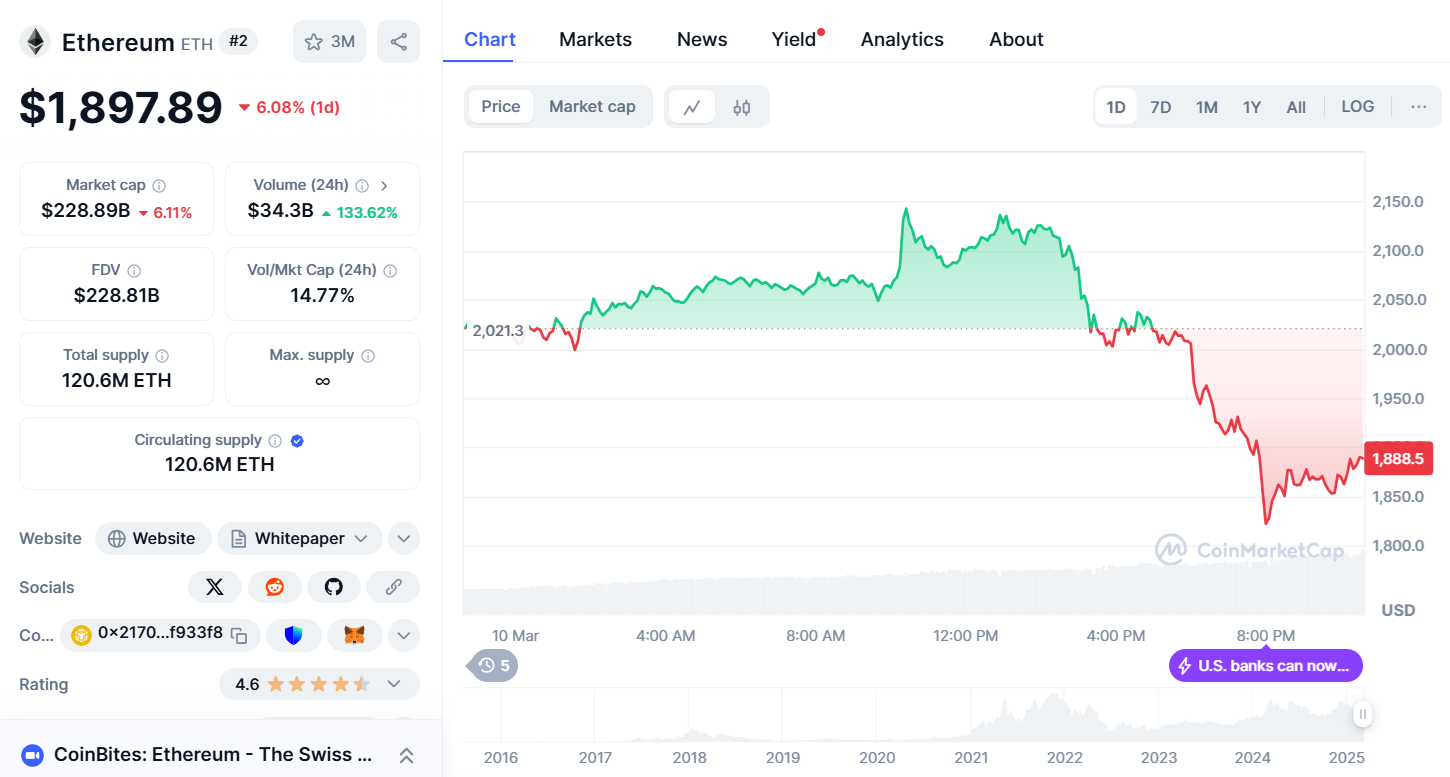Expand the CoinBites banner
The width and height of the screenshot is (1450, 777).
[x=407, y=755]
